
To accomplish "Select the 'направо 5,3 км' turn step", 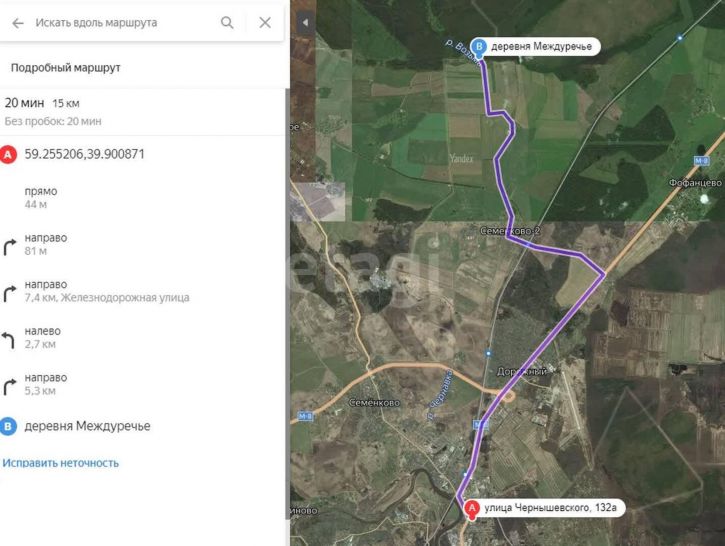I will click(141, 384).
